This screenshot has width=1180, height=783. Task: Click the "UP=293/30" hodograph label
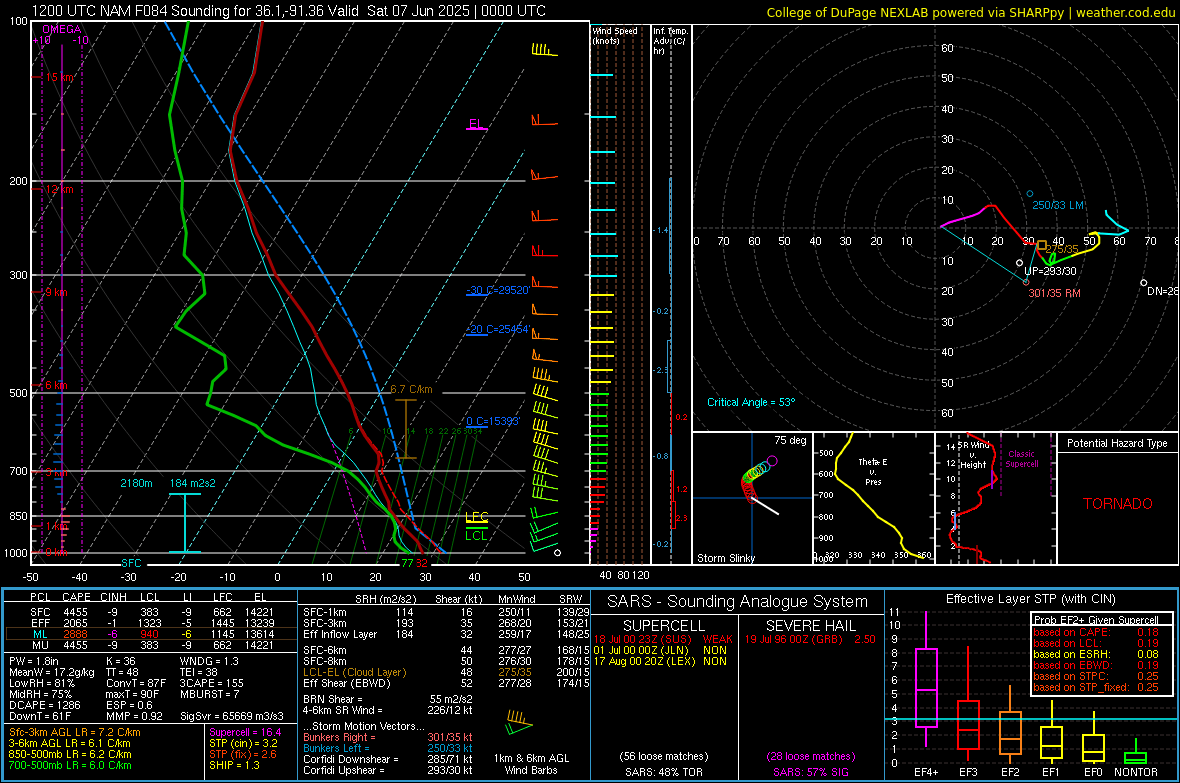[x=1050, y=271]
